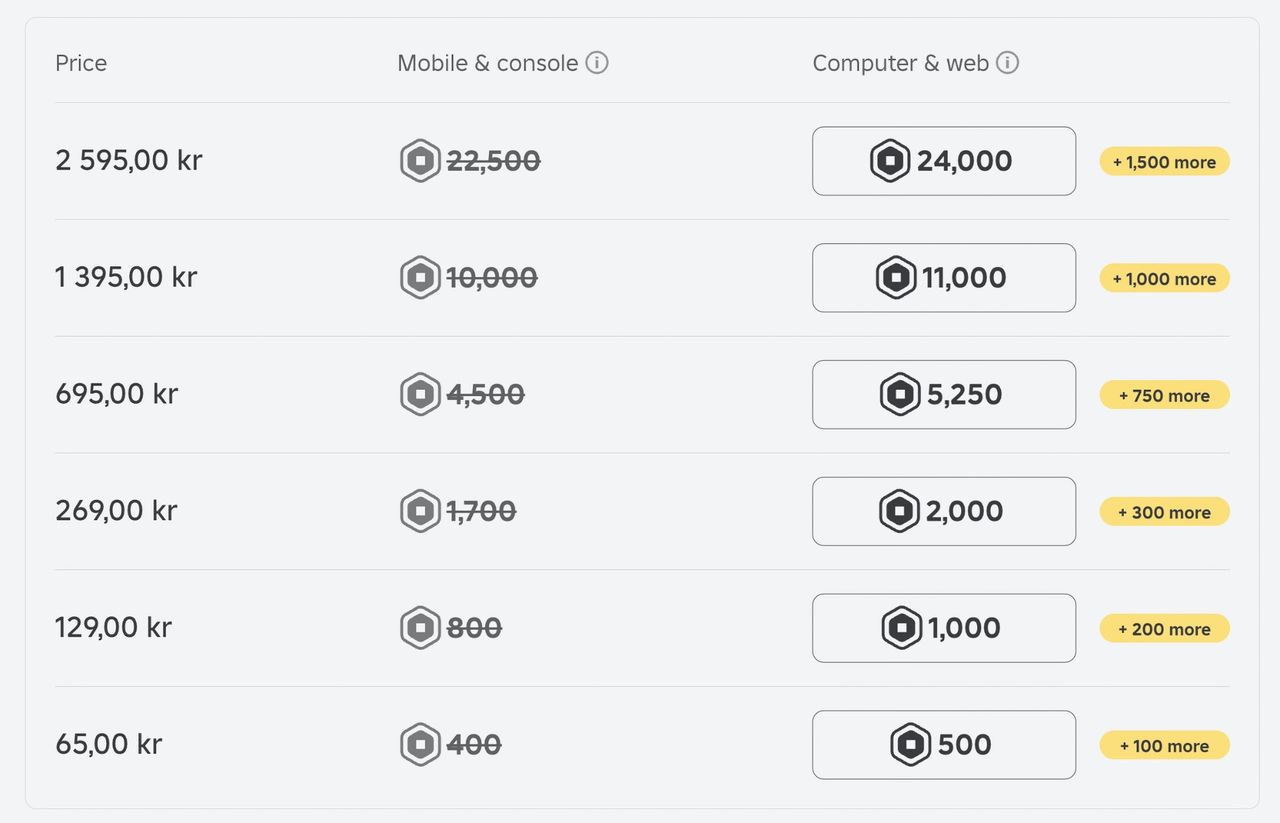
Task: Choose the 5,250 Robux purchase button
Action: coord(943,395)
